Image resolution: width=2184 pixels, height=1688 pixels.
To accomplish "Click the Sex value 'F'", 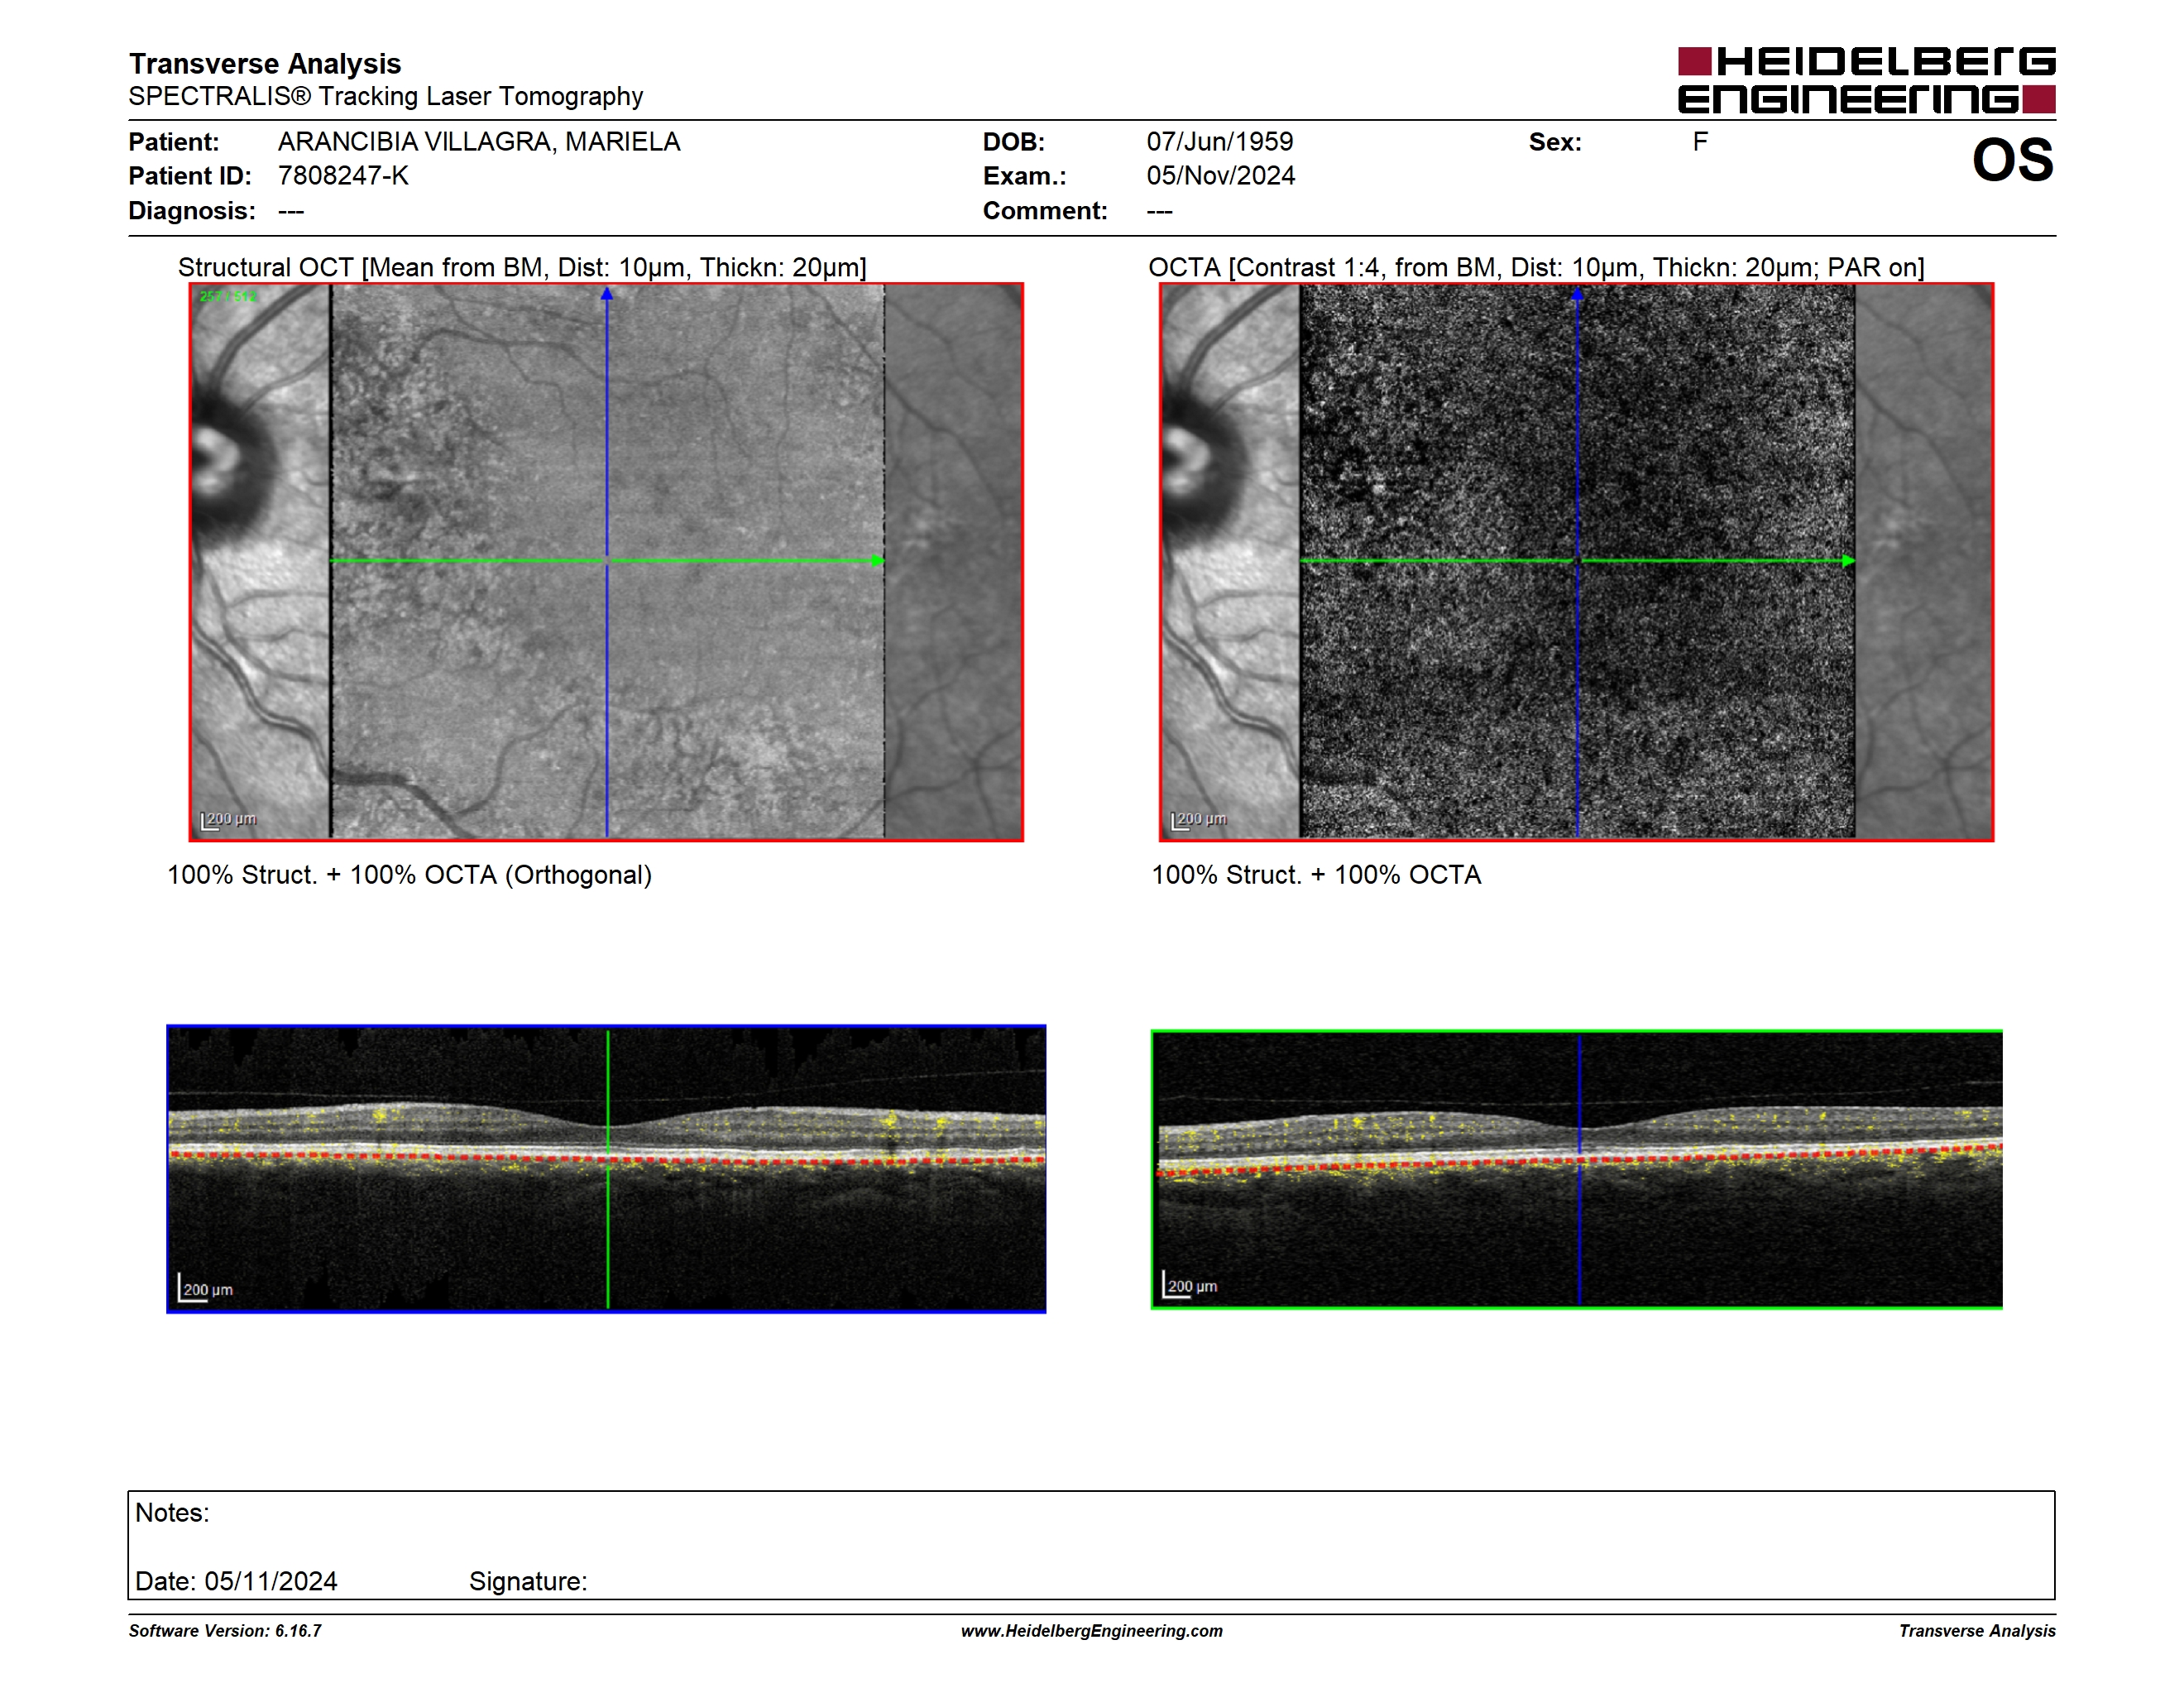I will tap(1700, 142).
